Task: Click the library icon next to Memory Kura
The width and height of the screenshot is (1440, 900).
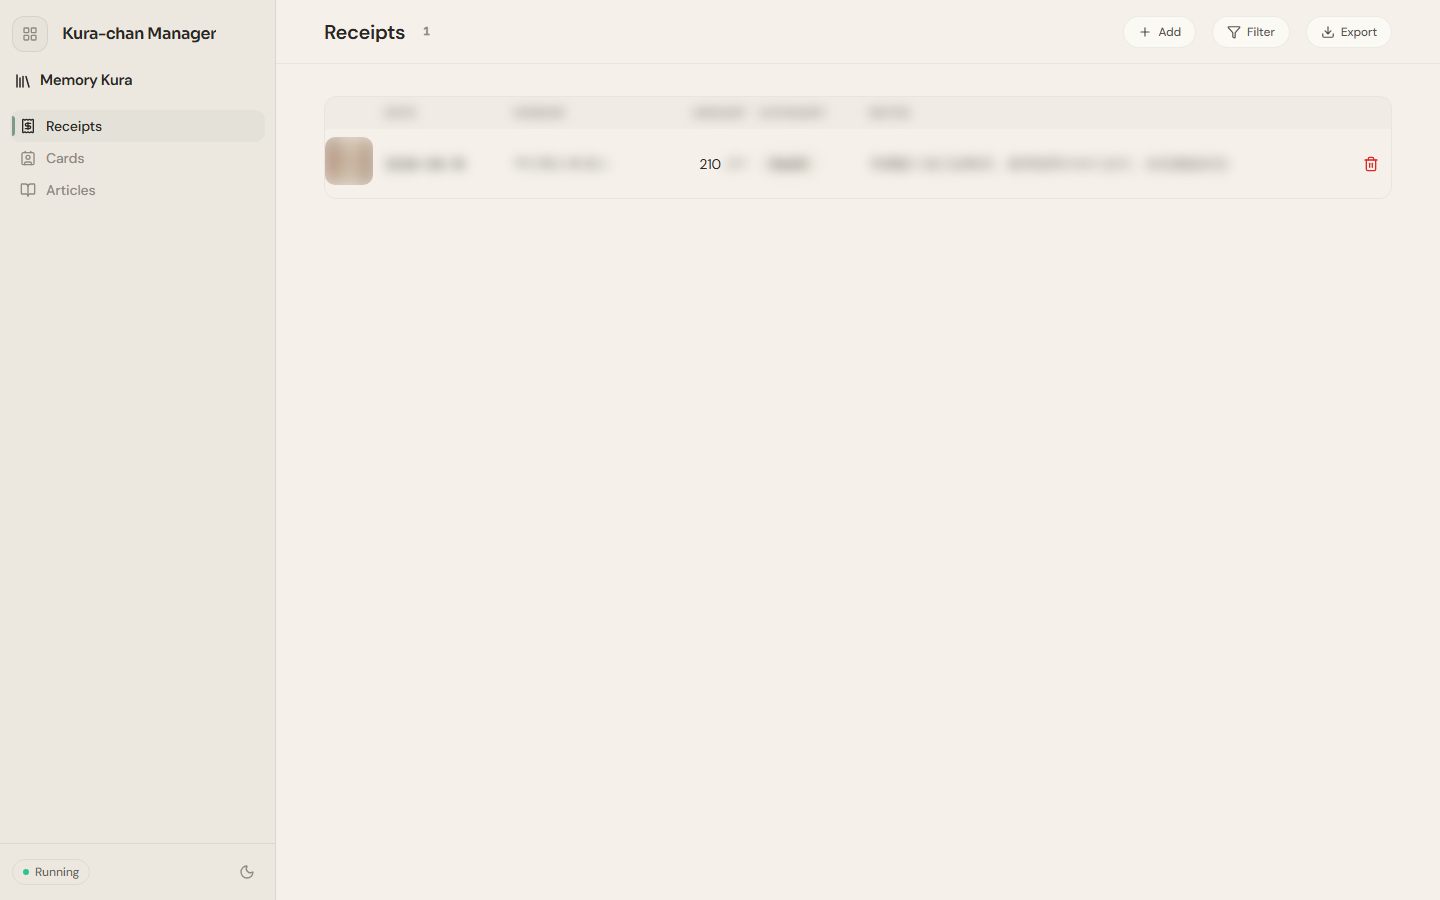Action: pyautogui.click(x=22, y=81)
